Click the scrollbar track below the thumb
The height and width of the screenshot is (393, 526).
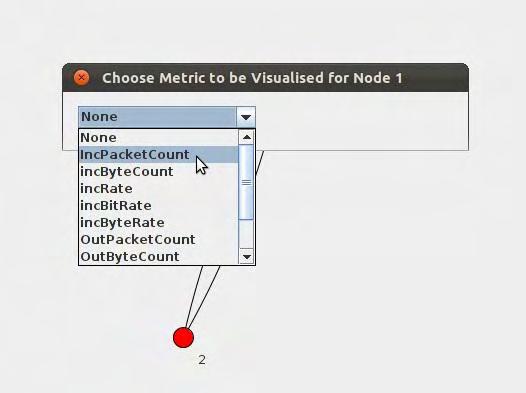tap(247, 234)
